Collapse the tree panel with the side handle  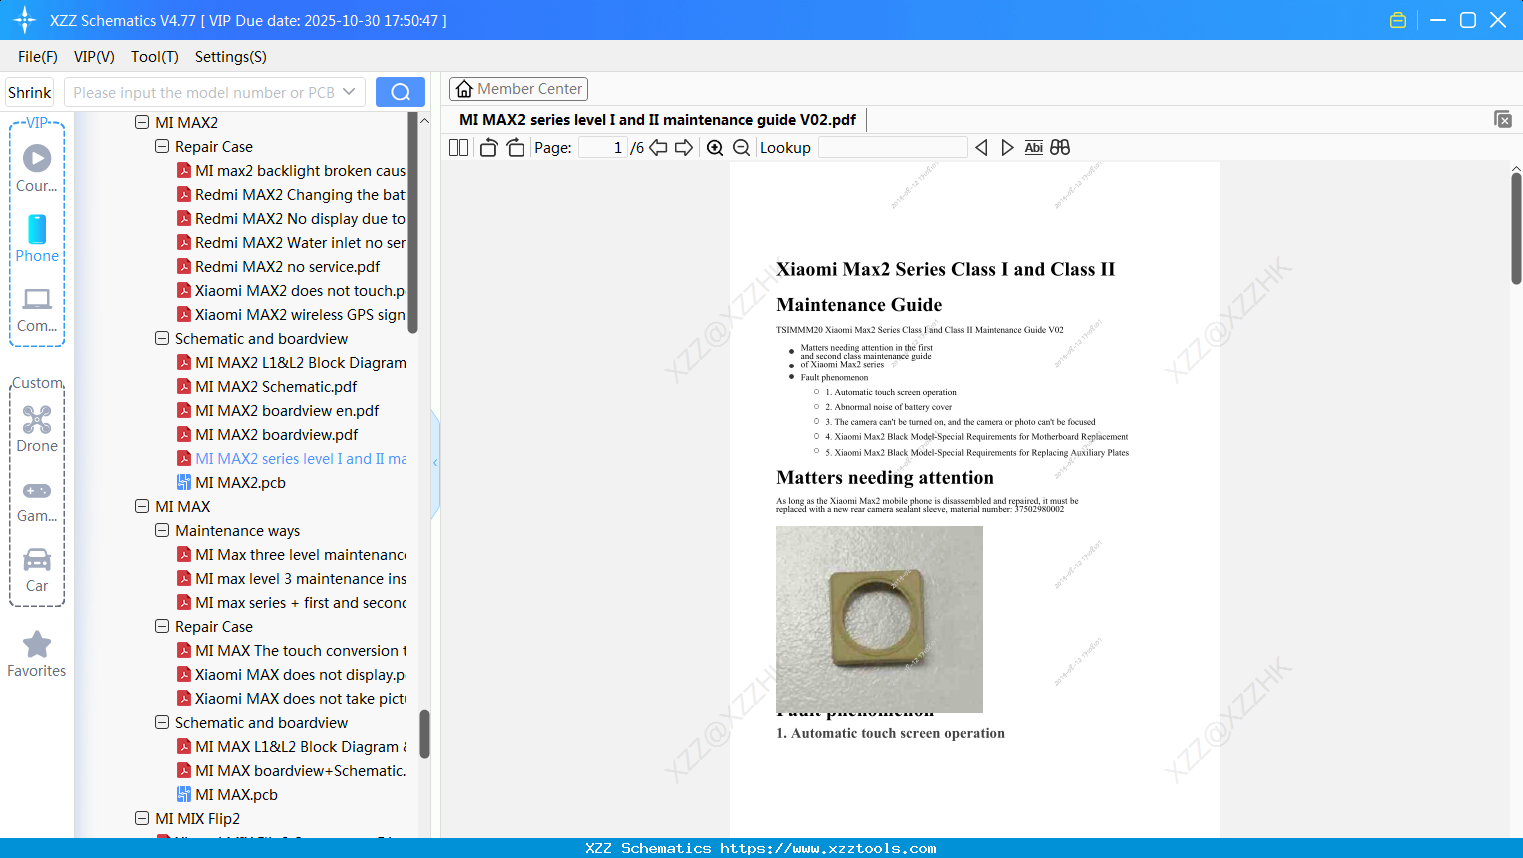[435, 463]
